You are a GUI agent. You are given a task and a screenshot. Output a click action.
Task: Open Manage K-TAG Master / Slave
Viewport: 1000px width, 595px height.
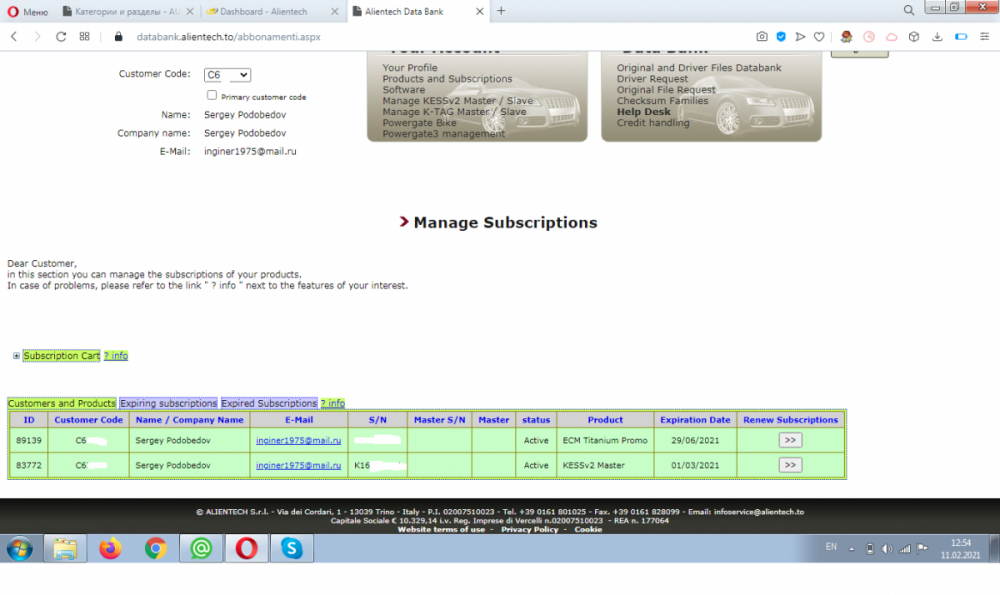[x=454, y=112]
